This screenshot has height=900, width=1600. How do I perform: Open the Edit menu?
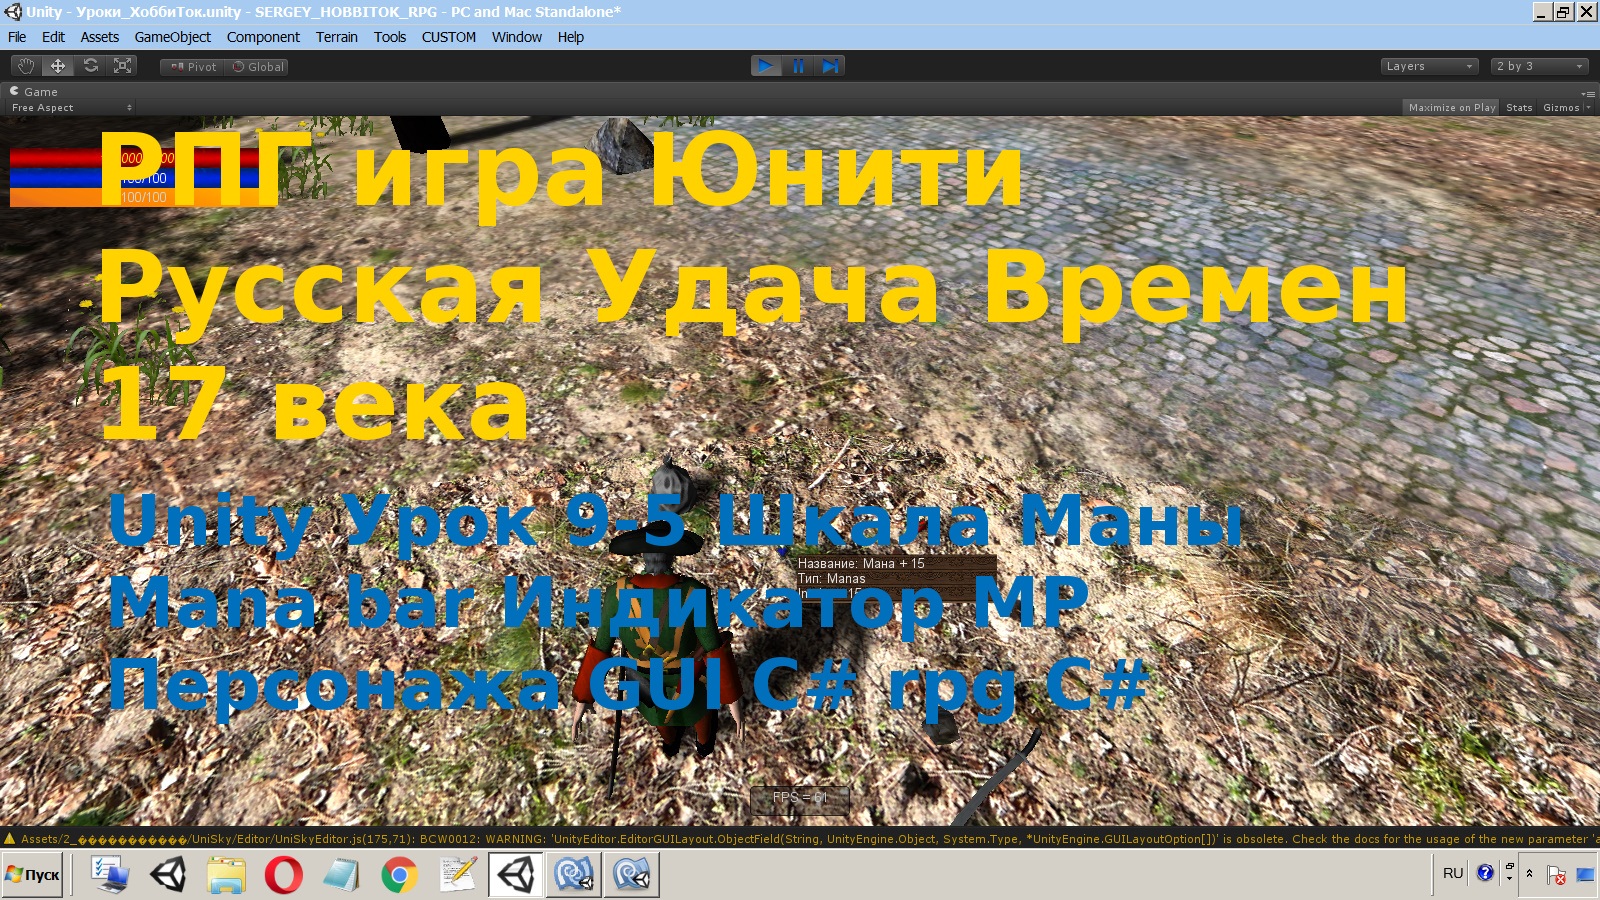tap(53, 37)
